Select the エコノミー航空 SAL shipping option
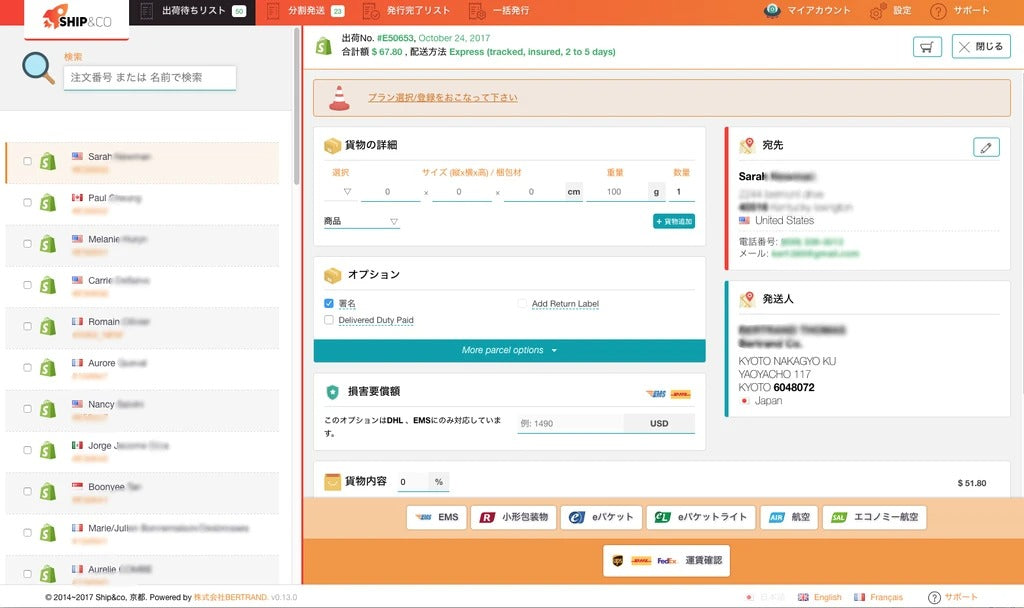1024x608 pixels. [874, 517]
